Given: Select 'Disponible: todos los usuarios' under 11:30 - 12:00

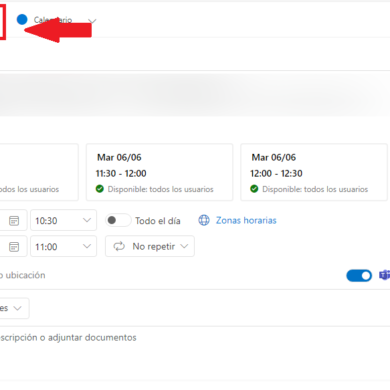Looking at the screenshot, I should (x=160, y=189).
